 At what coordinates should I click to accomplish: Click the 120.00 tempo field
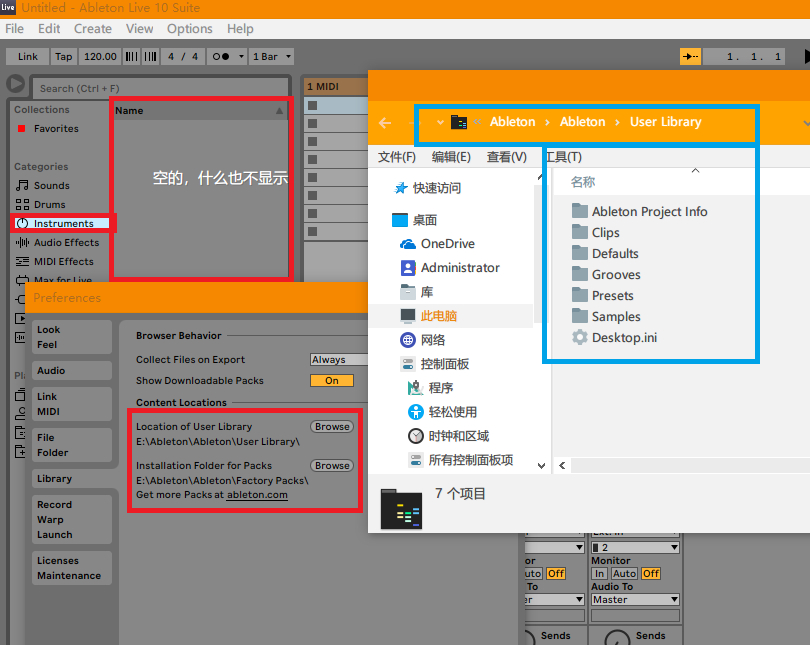(100, 56)
